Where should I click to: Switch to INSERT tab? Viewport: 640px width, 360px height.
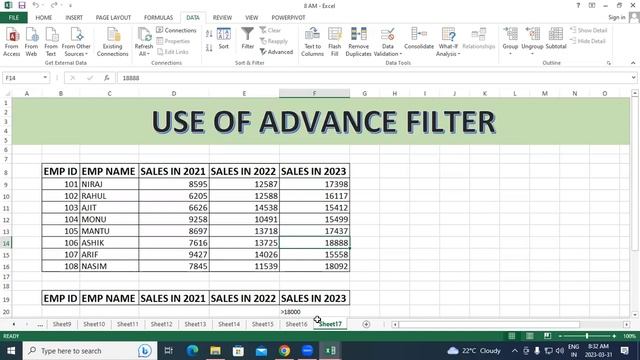coord(74,18)
